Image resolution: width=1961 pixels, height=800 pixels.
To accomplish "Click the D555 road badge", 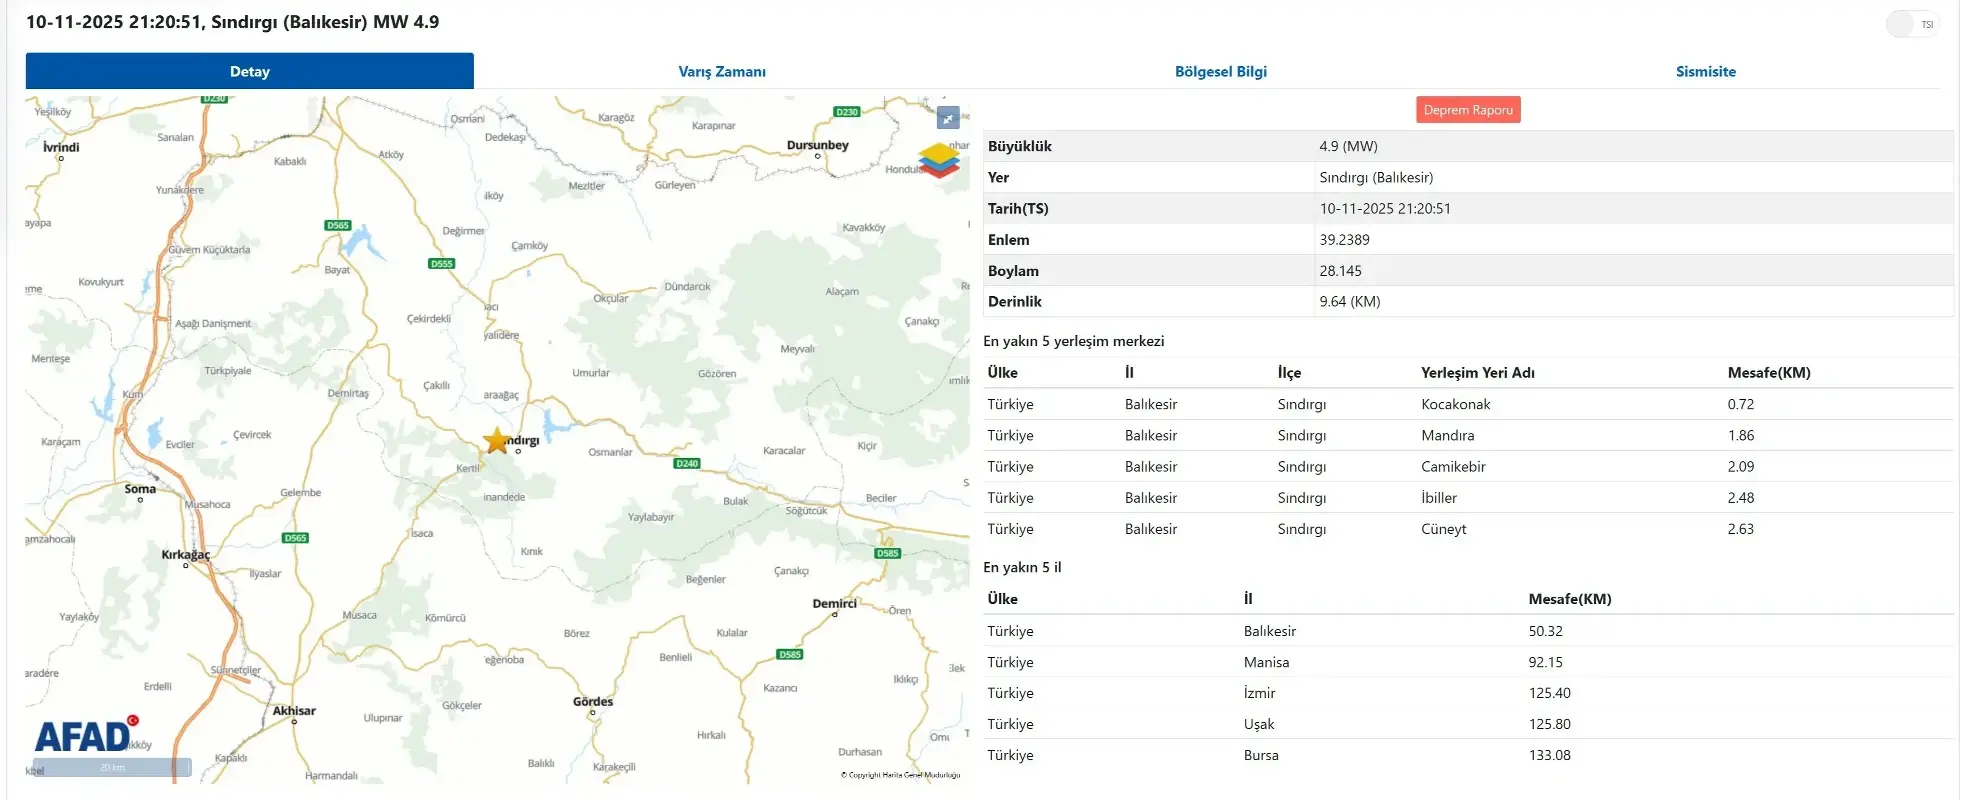I will click(x=441, y=264).
